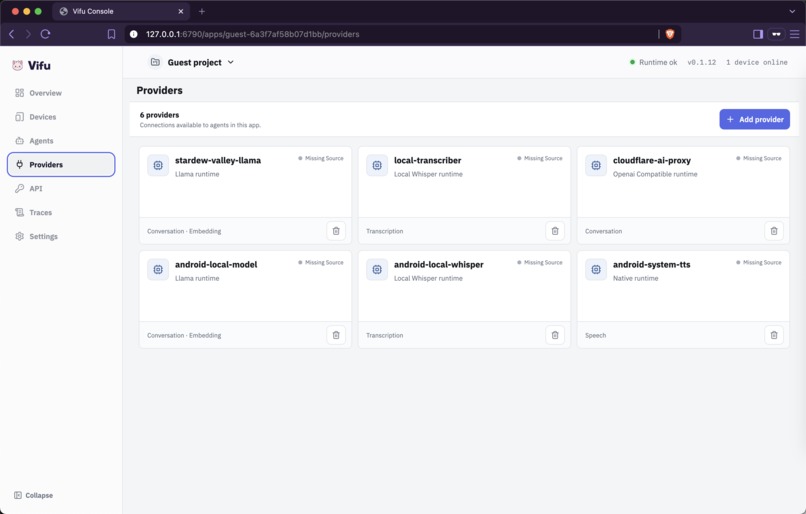Delete the android-local-model provider
Image resolution: width=806 pixels, height=514 pixels.
tap(336, 335)
